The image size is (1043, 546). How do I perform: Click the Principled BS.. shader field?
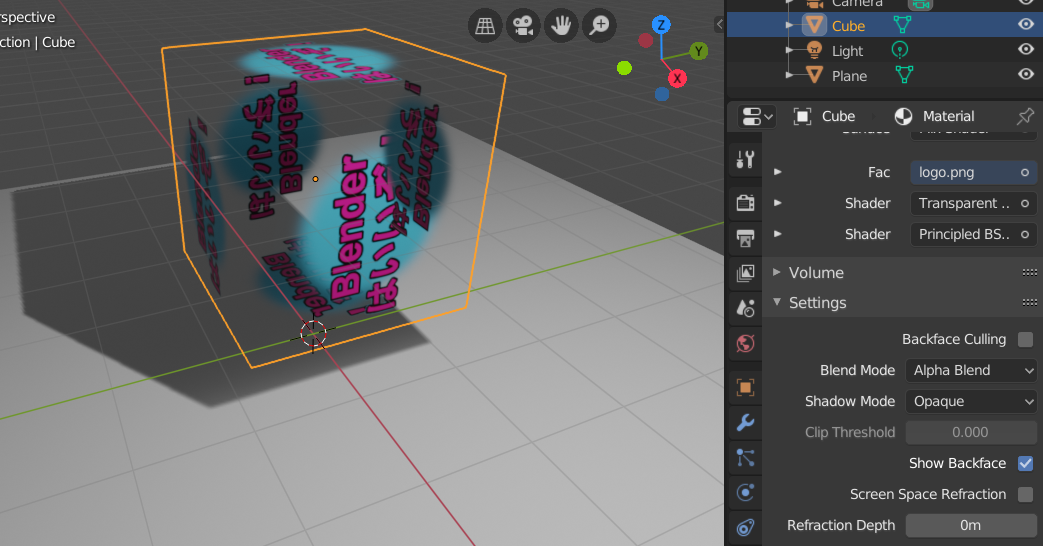[x=973, y=234]
